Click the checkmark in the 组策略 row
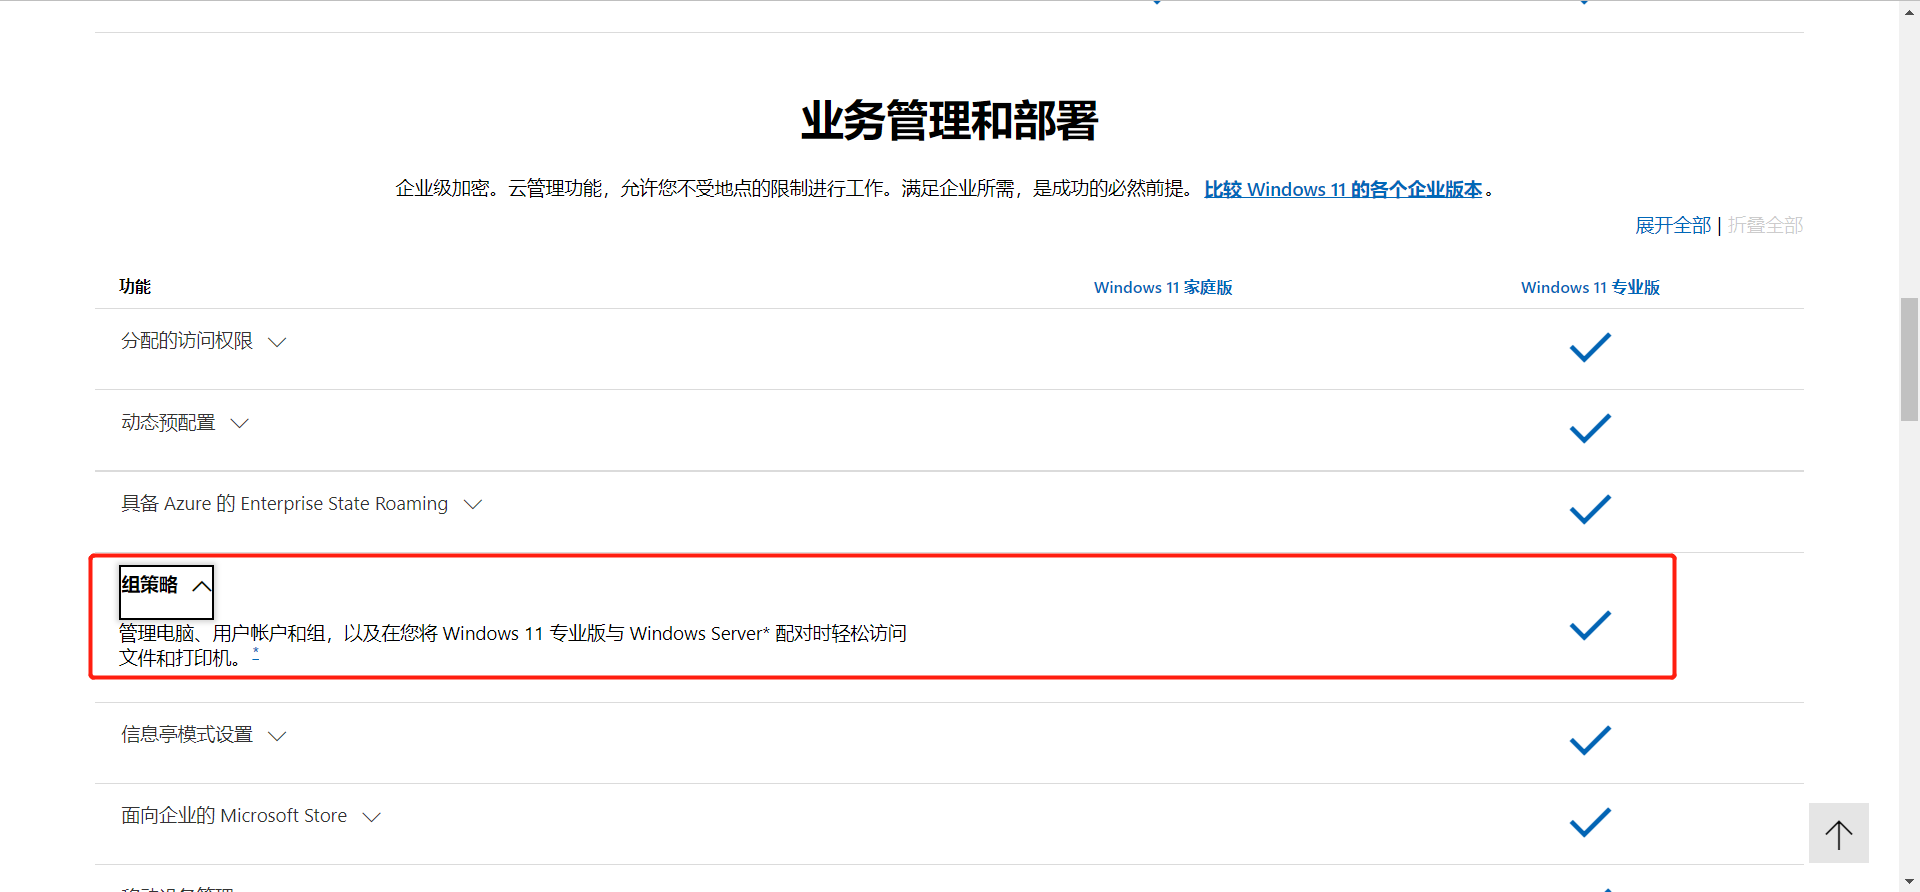1920x892 pixels. [1590, 625]
